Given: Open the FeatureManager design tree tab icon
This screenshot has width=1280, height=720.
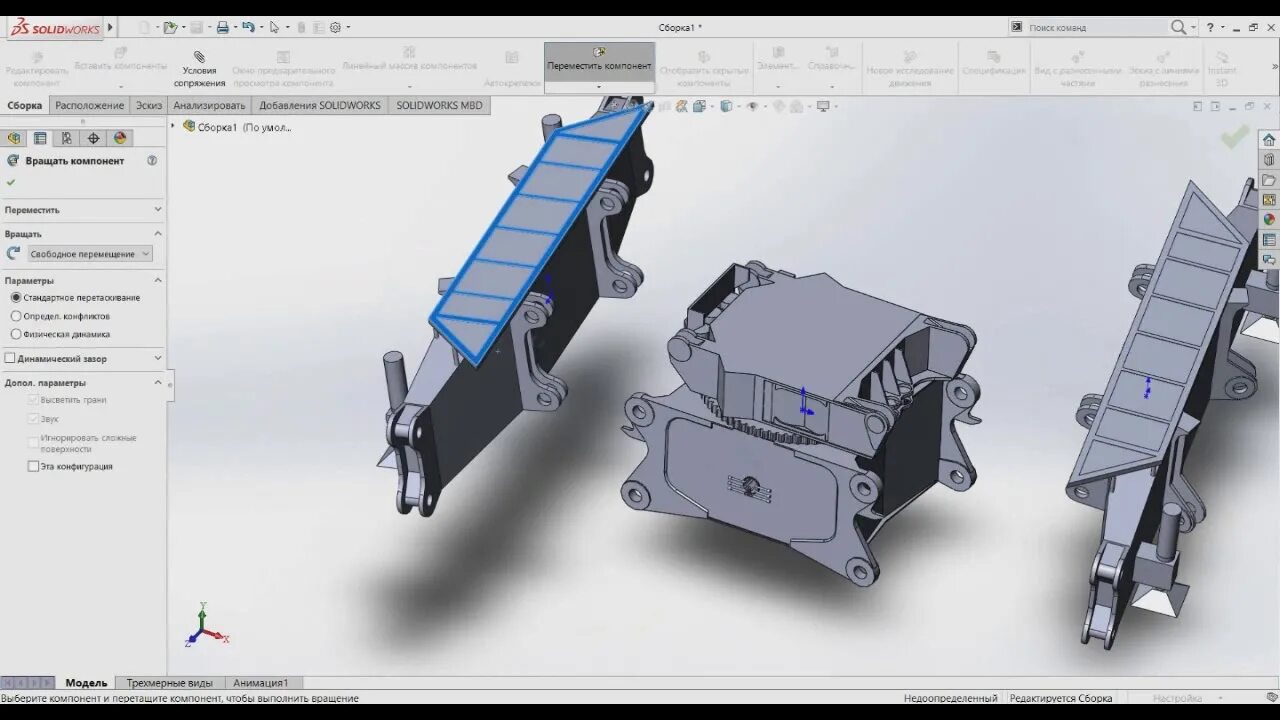Looking at the screenshot, I should click(x=14, y=138).
